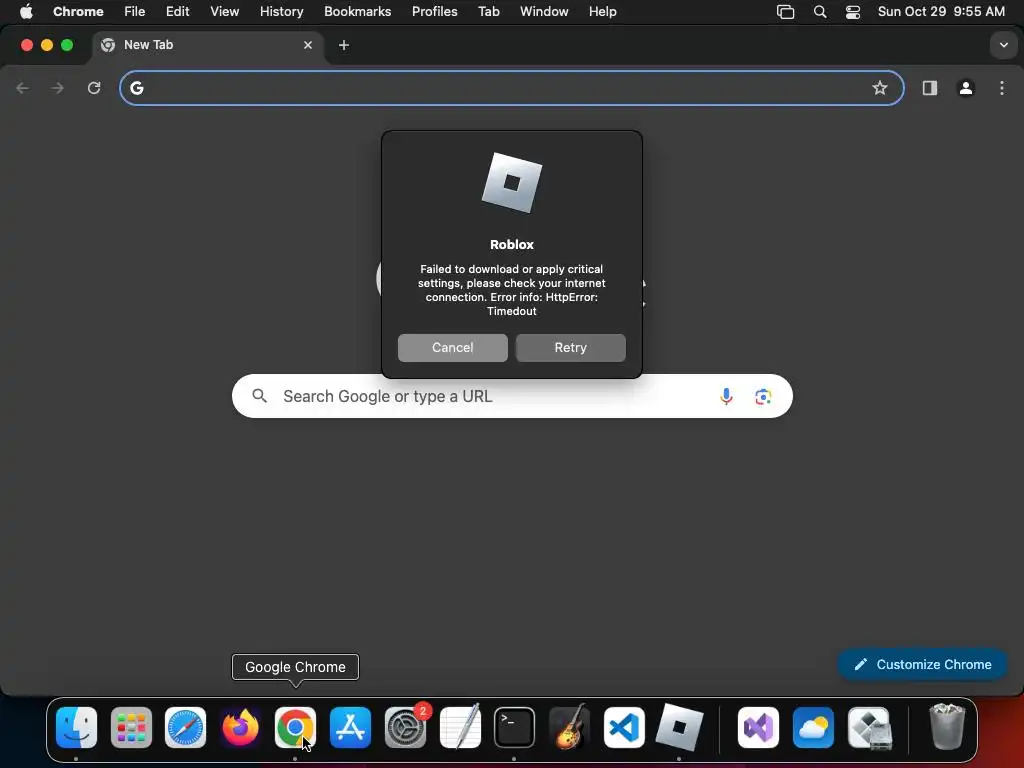Open Spotlight search in the menu bar
Image resolution: width=1024 pixels, height=768 pixels.
(820, 12)
